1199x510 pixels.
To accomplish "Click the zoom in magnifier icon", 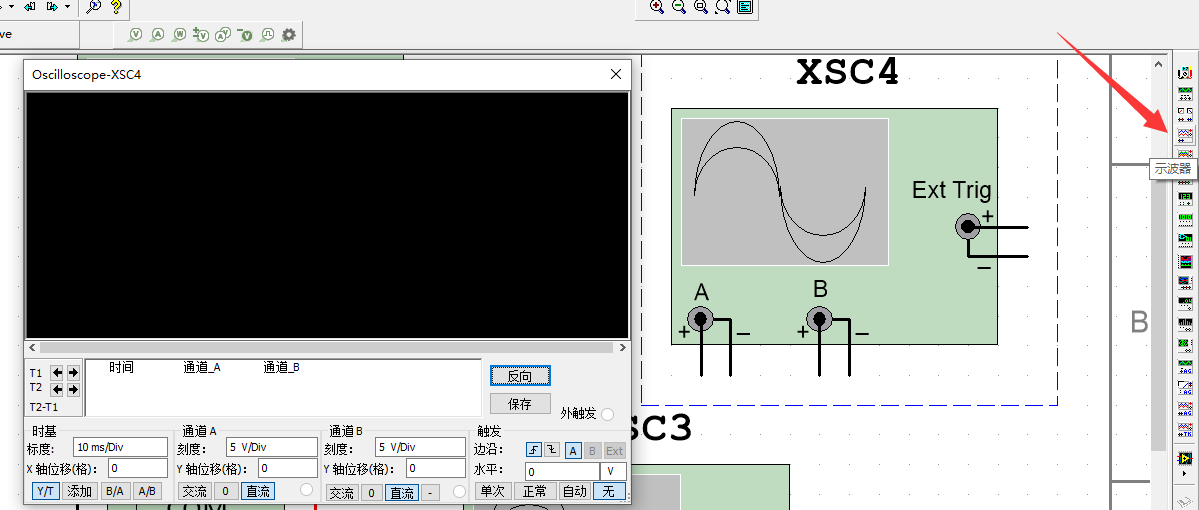I will 657,7.
